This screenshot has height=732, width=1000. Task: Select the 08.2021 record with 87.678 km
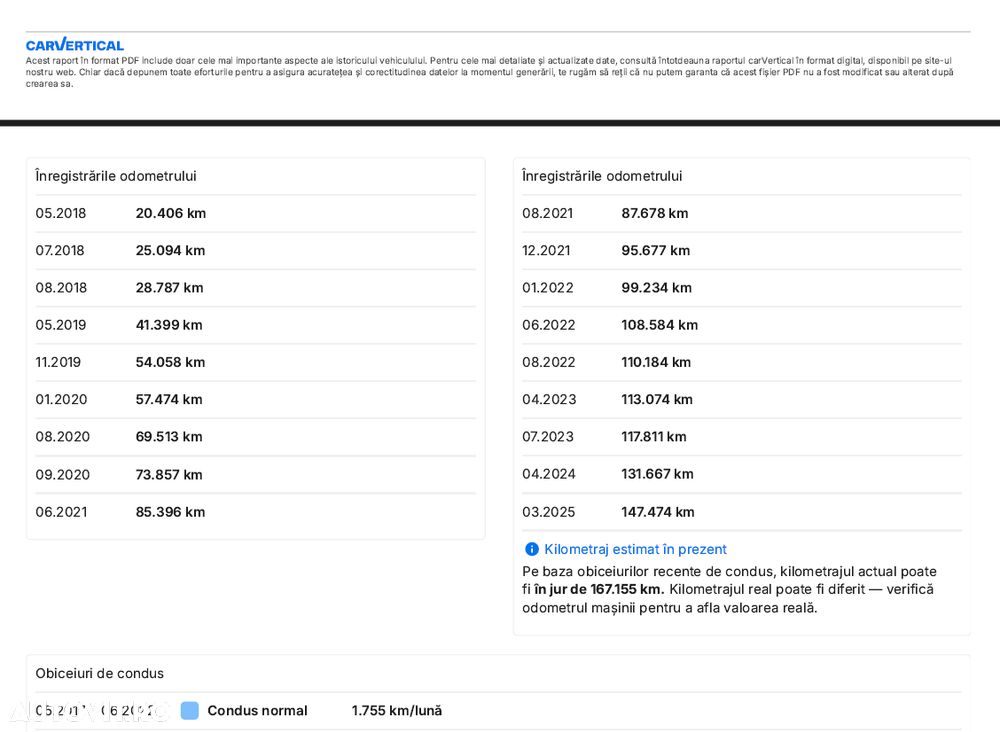pyautogui.click(x=742, y=214)
